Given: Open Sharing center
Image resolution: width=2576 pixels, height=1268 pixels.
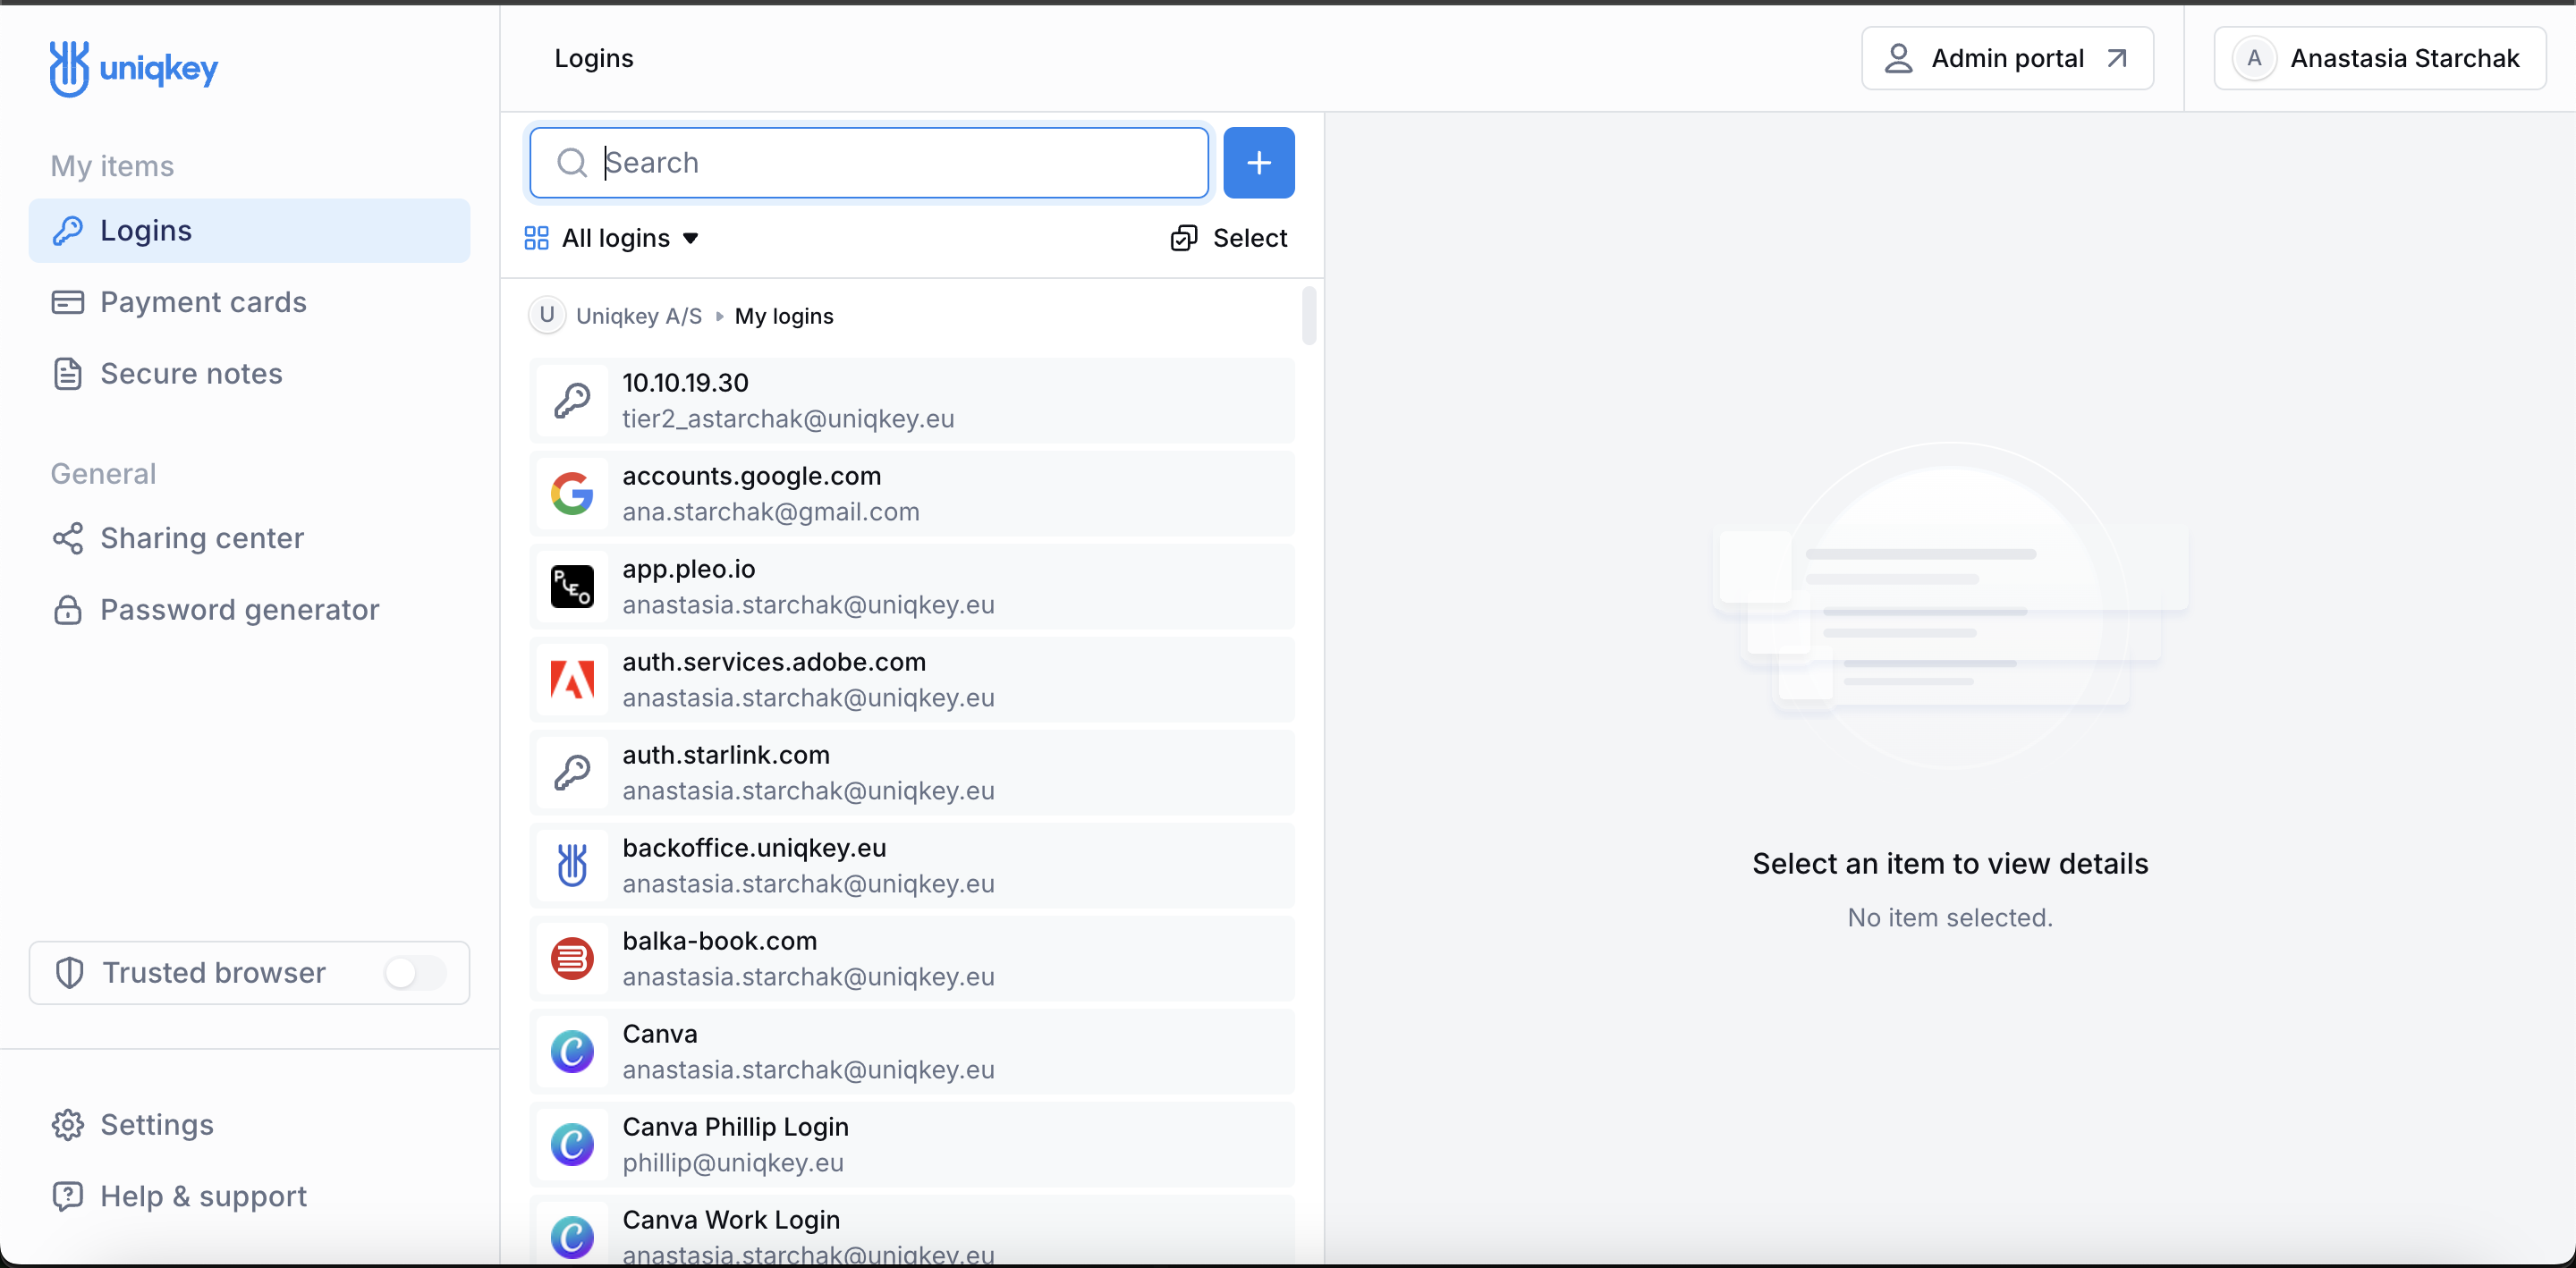Looking at the screenshot, I should [249, 538].
